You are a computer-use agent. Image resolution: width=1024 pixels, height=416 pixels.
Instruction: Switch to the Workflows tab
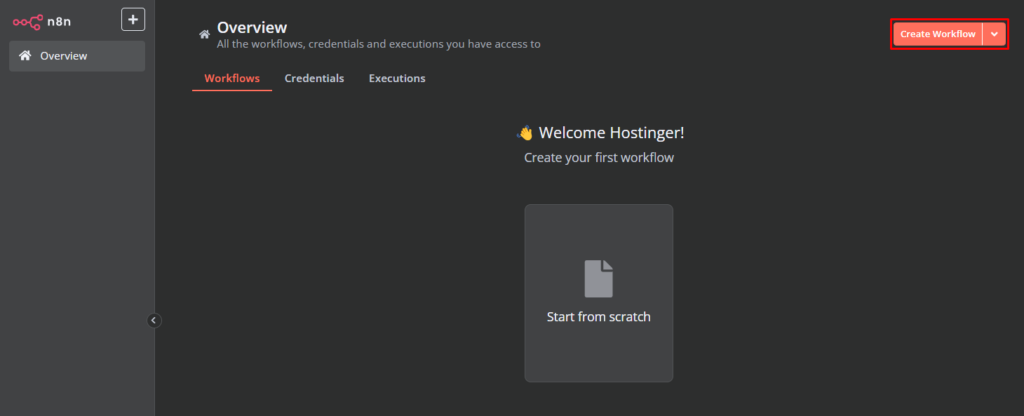(232, 78)
